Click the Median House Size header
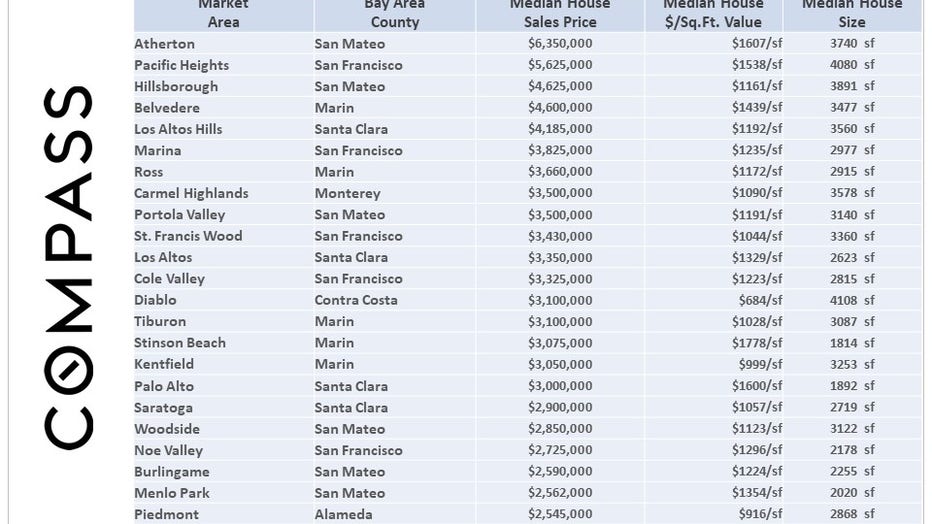Viewport: 932px width, 524px height. [x=852, y=14]
